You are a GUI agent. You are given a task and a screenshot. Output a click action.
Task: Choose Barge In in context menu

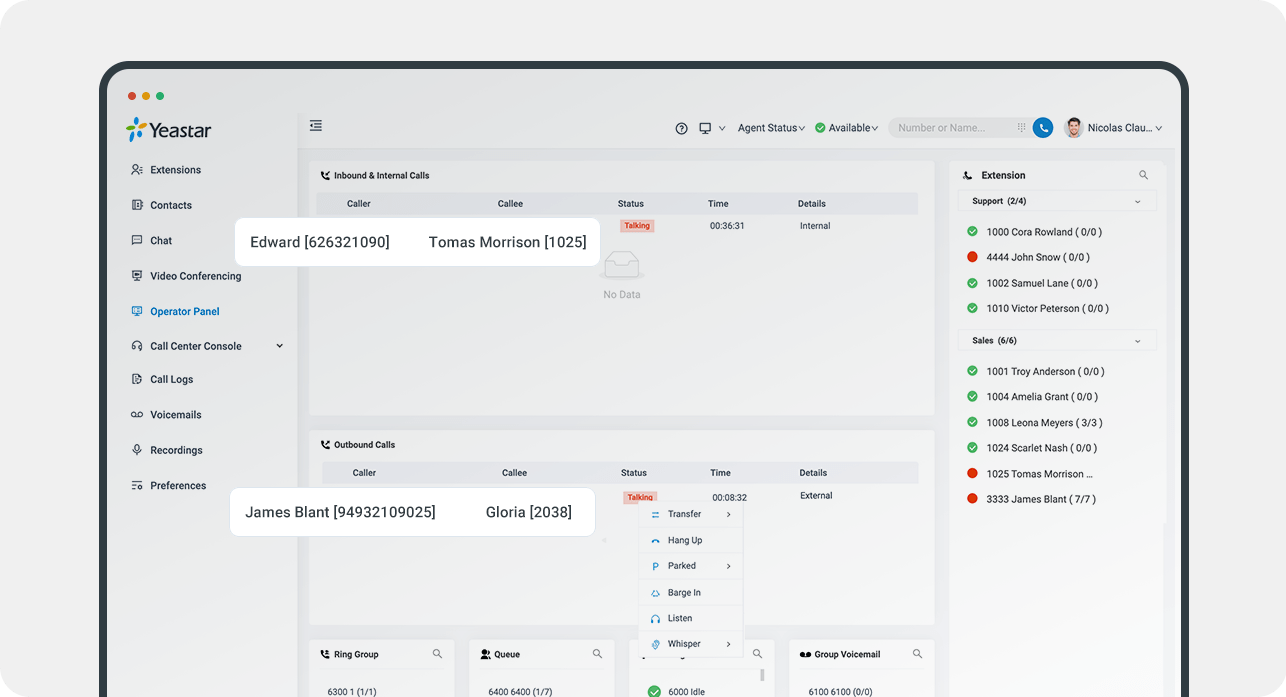691,593
